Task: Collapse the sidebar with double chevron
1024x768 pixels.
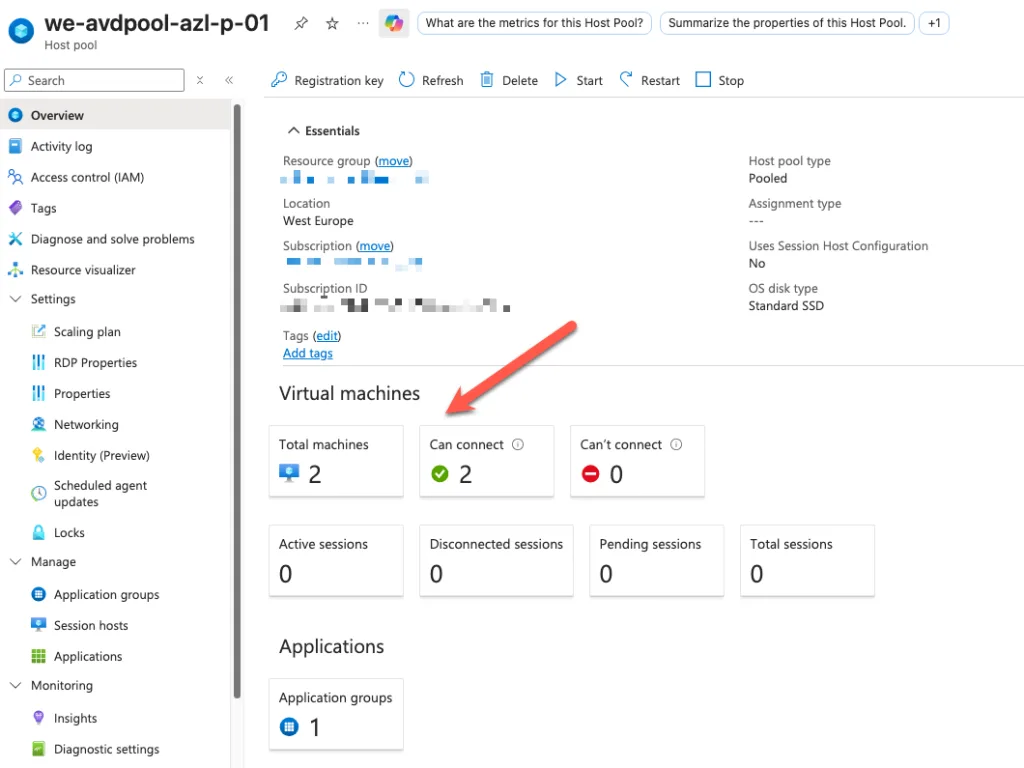Action: pyautogui.click(x=229, y=80)
